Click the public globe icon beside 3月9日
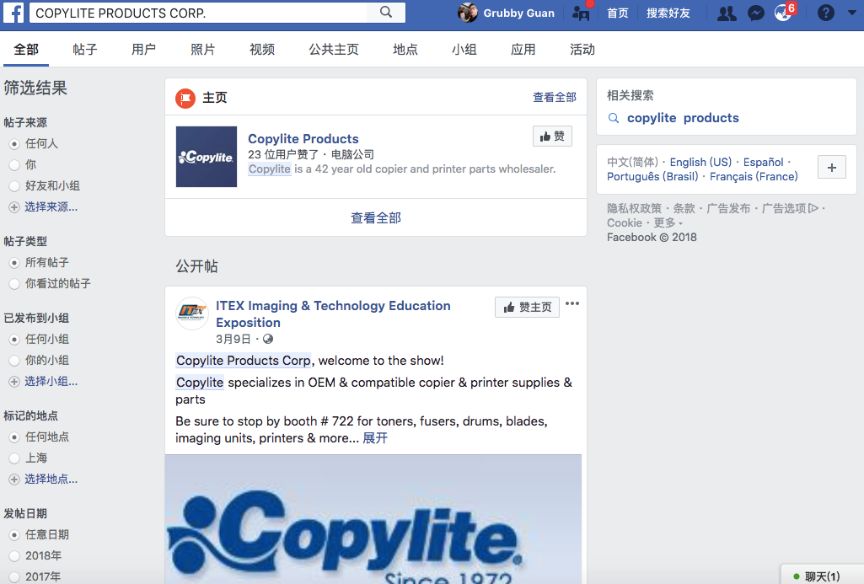 pyautogui.click(x=268, y=339)
